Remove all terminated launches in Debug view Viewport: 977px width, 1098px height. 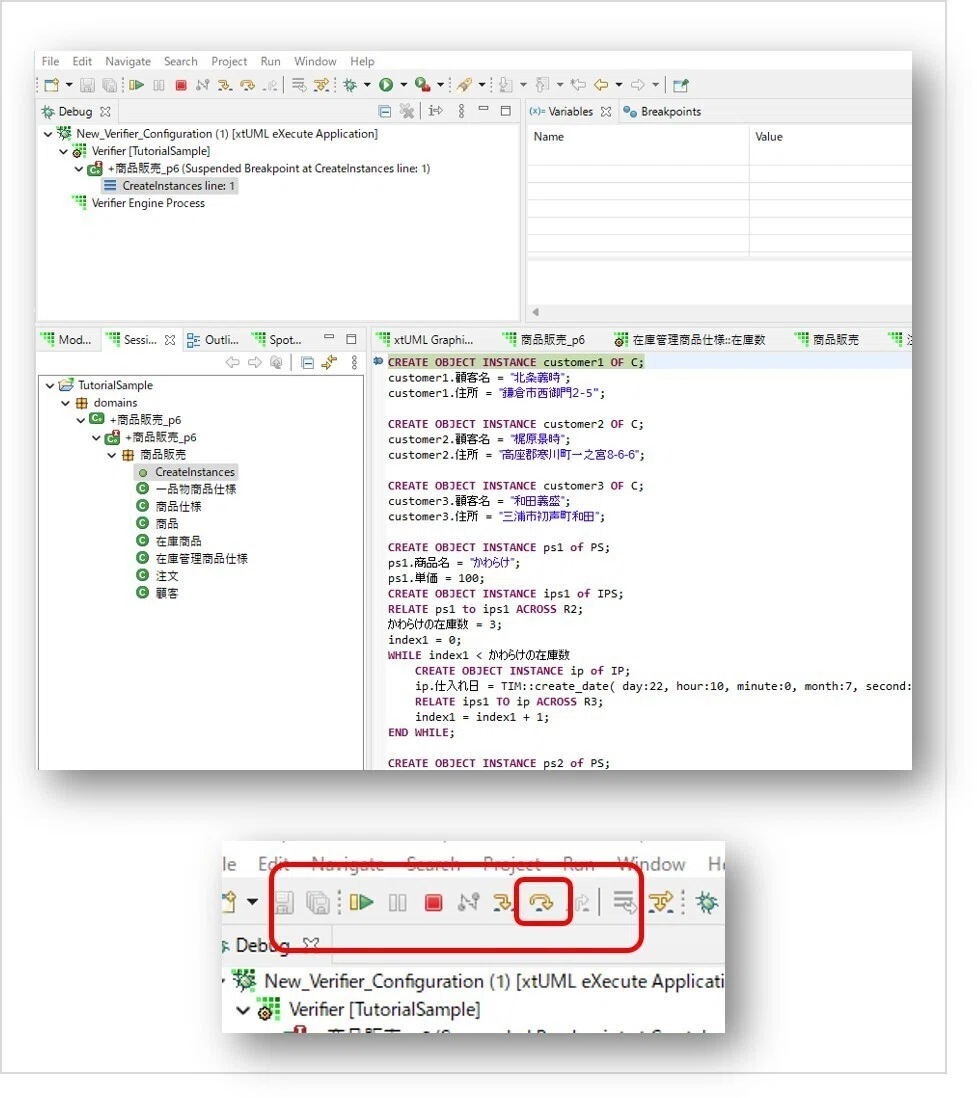coord(407,111)
